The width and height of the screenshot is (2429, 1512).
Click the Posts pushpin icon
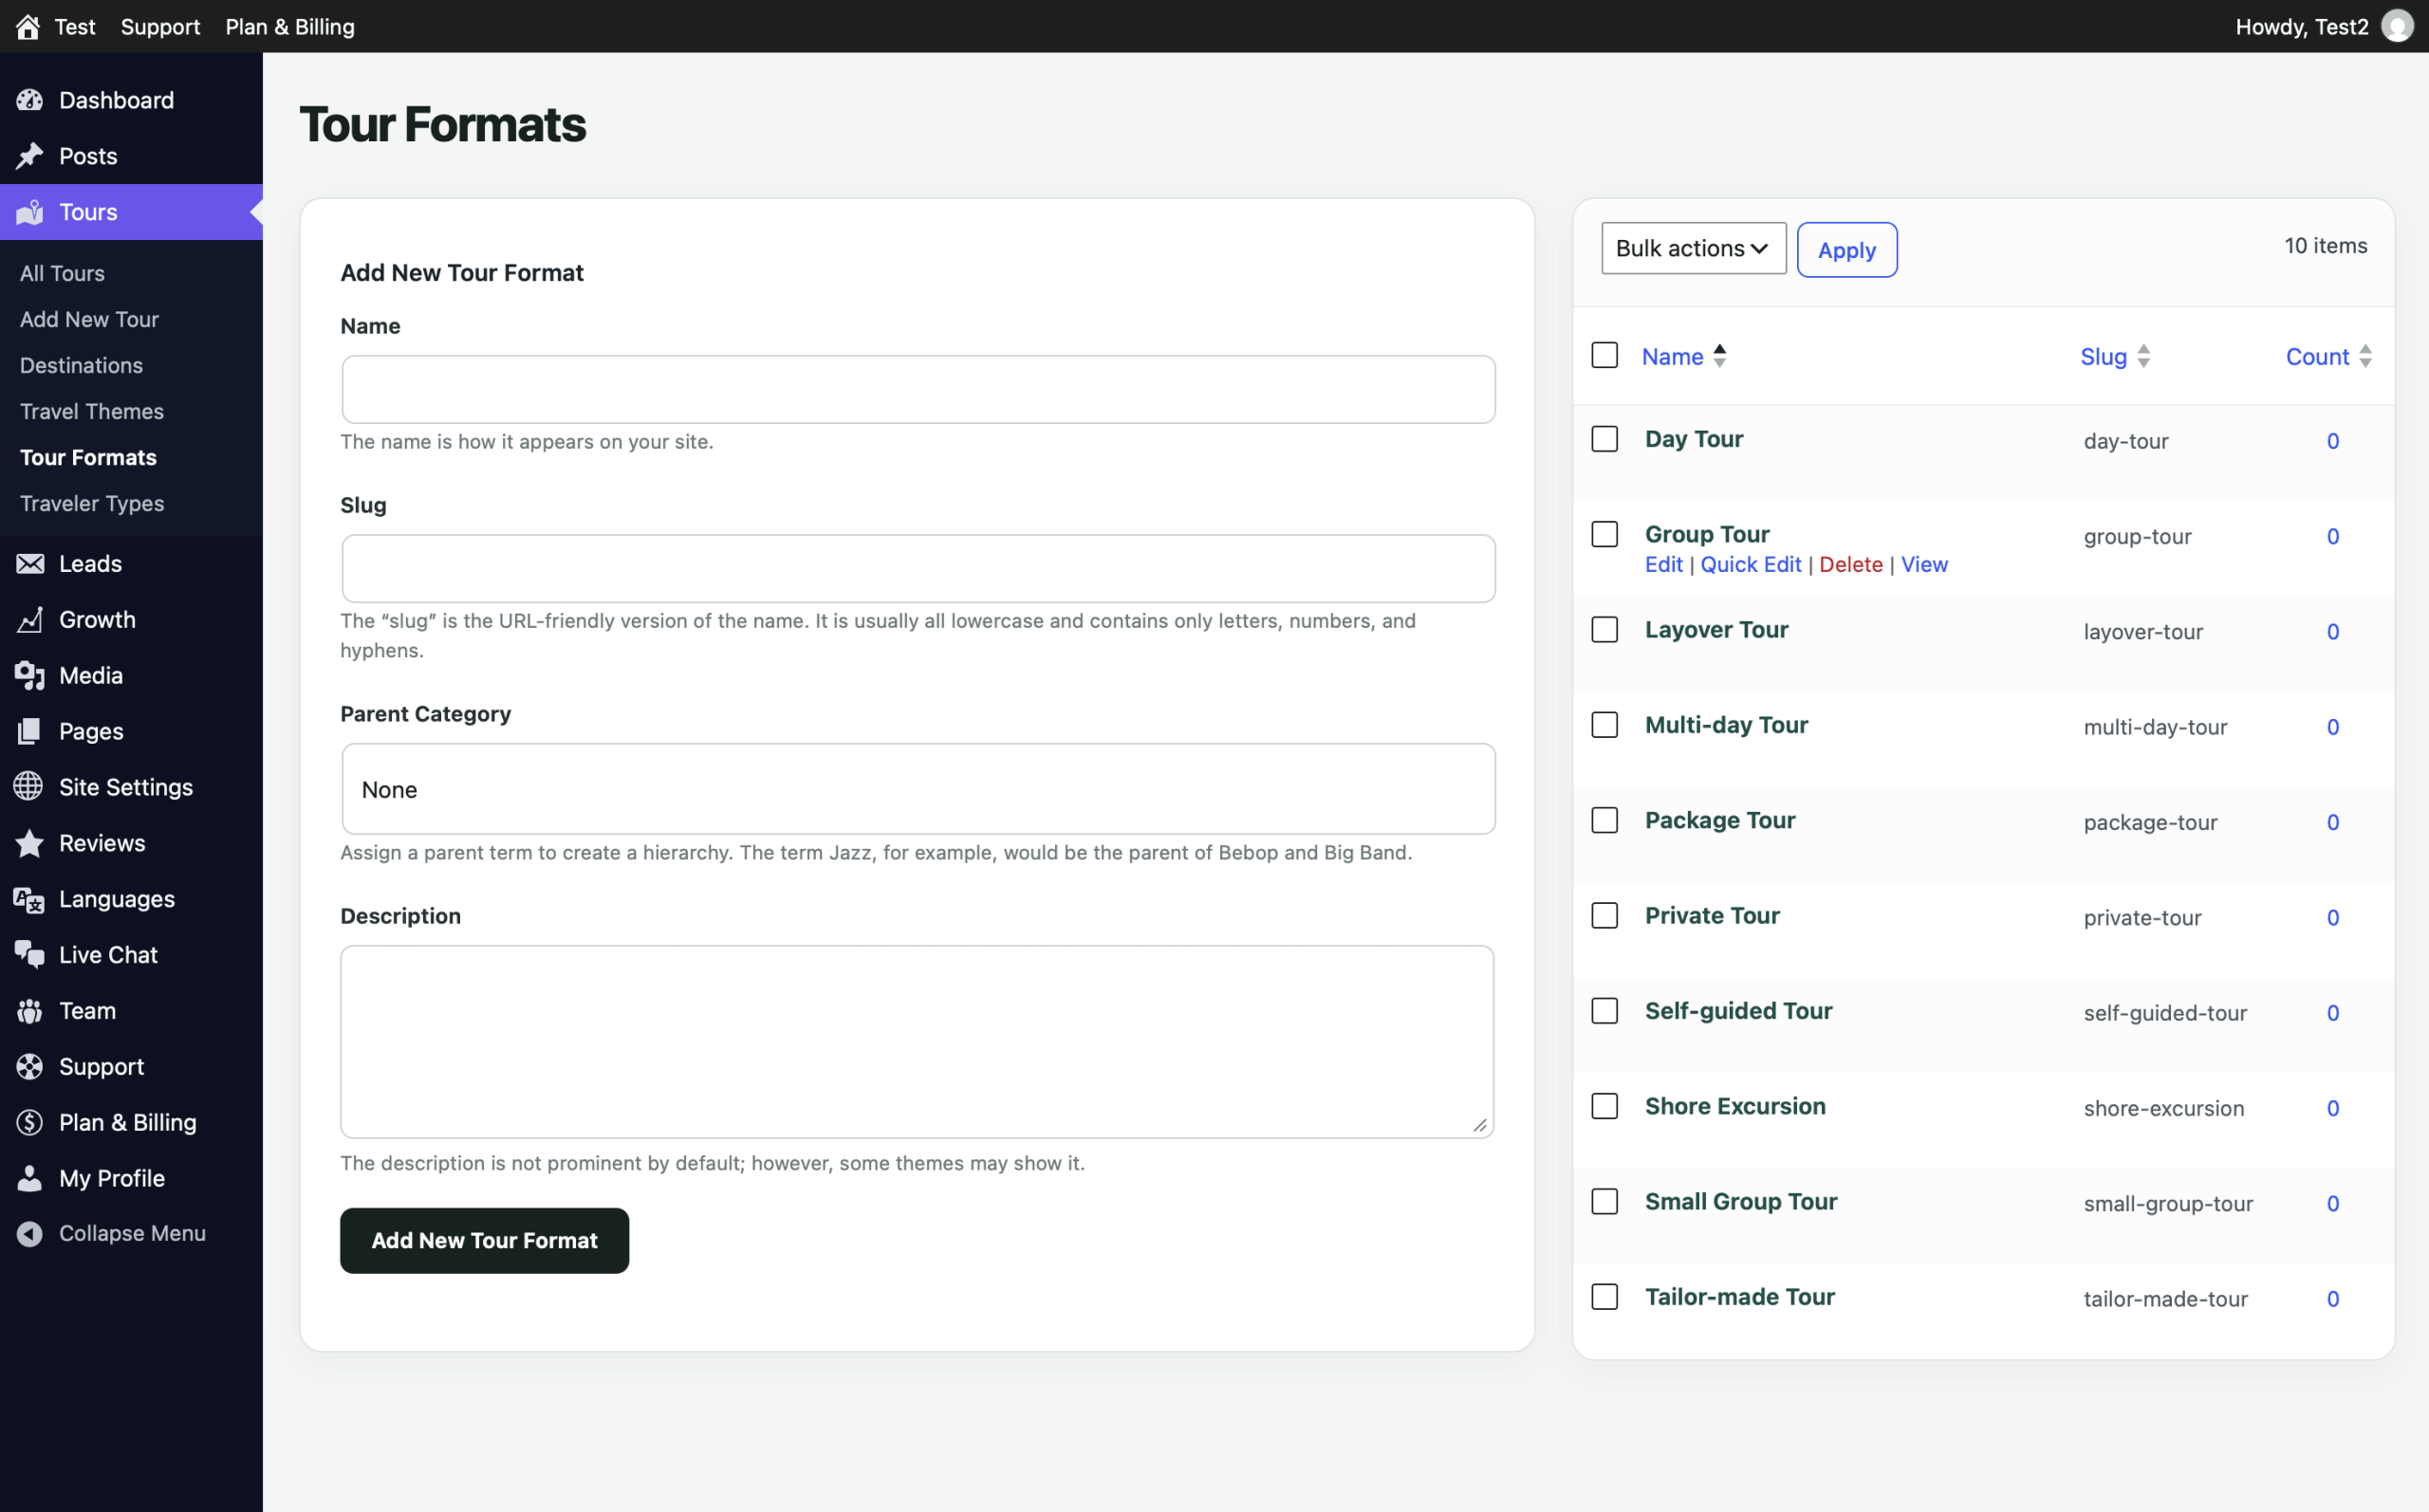pyautogui.click(x=30, y=156)
